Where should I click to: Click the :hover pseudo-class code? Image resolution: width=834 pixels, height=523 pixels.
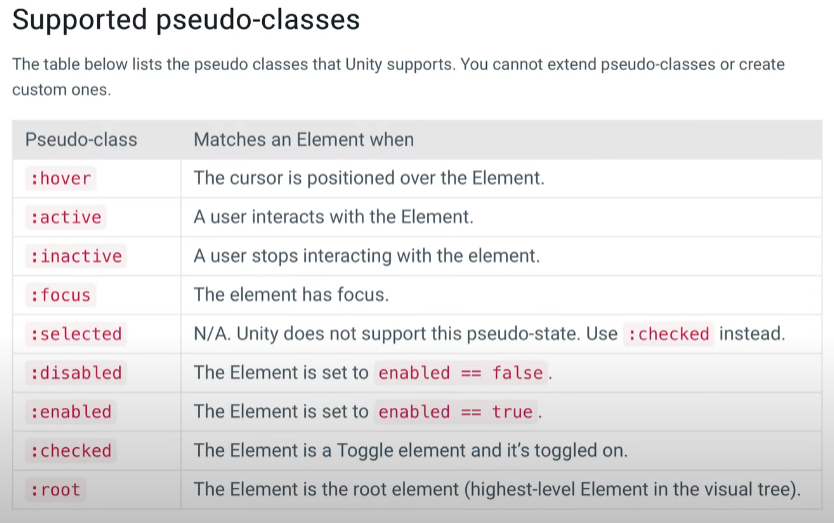[60, 179]
